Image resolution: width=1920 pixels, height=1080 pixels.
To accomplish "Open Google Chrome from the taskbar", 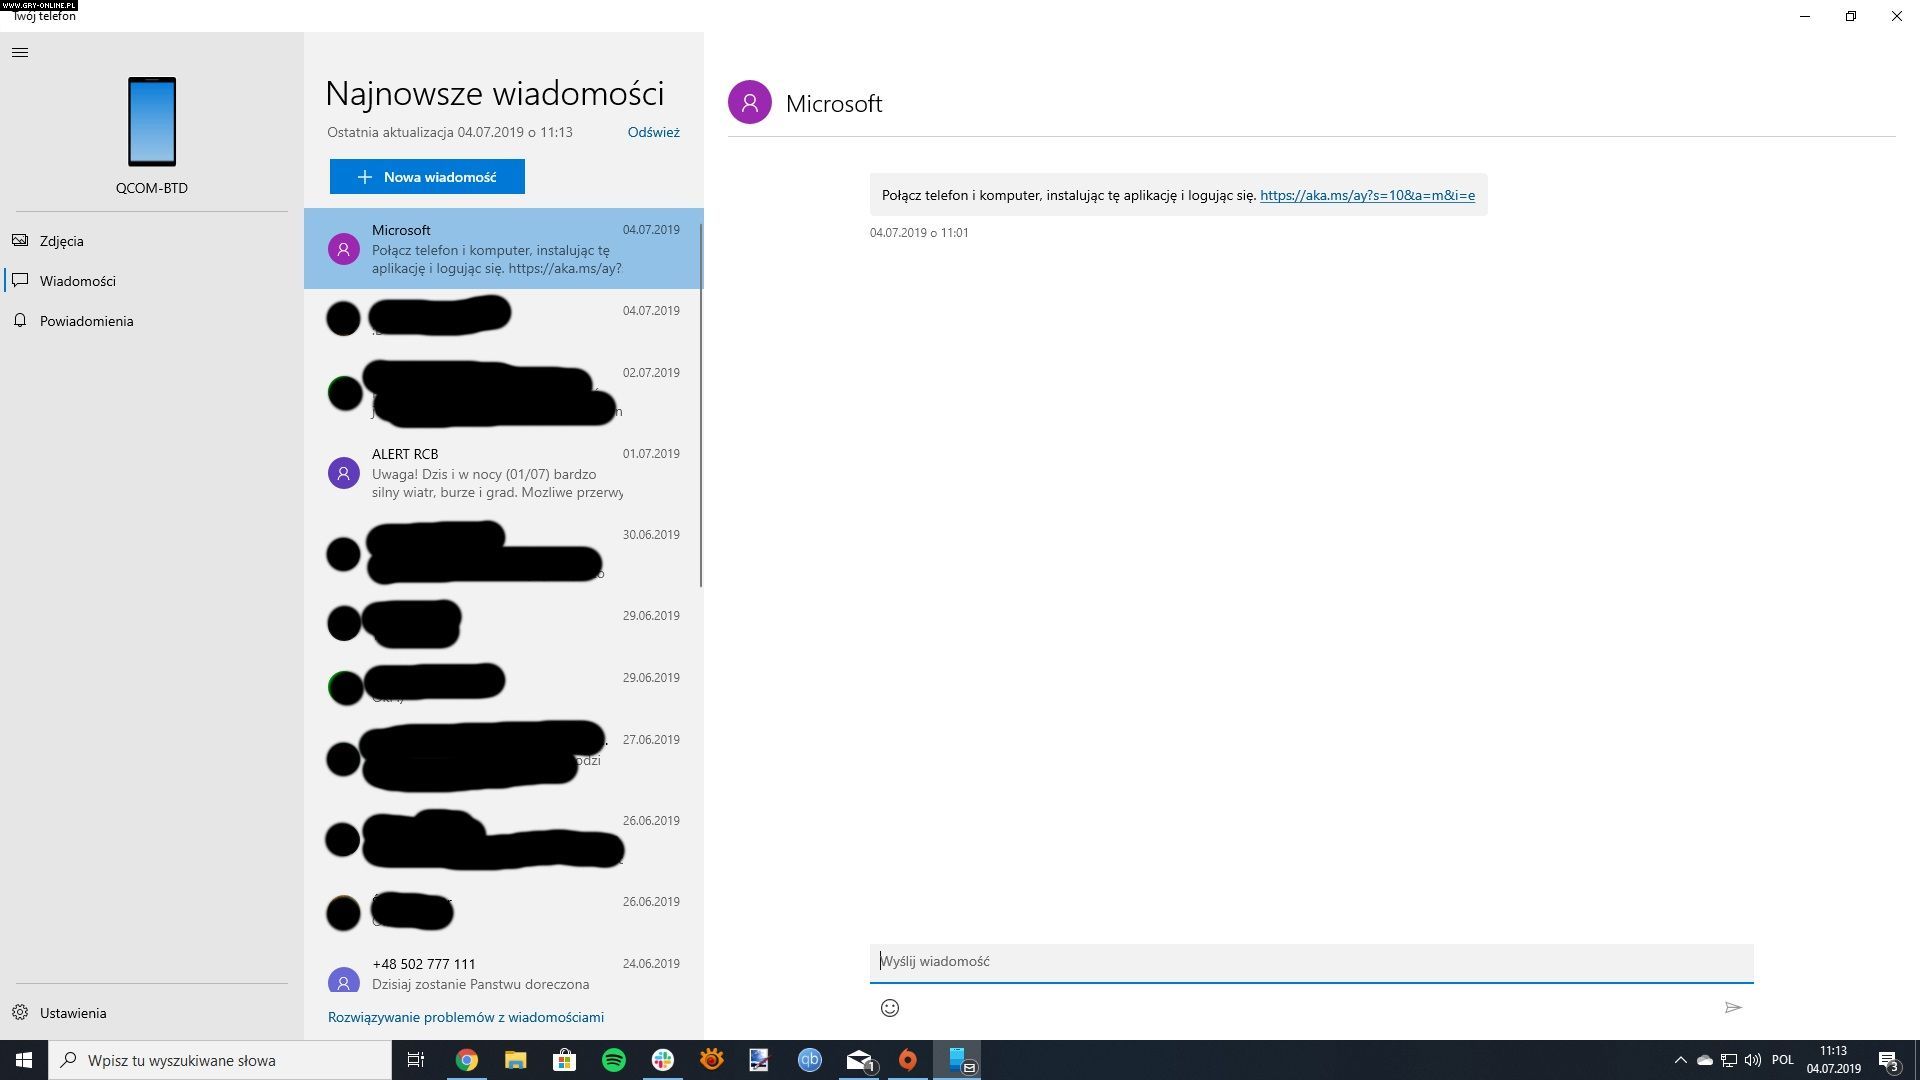I will click(467, 1060).
